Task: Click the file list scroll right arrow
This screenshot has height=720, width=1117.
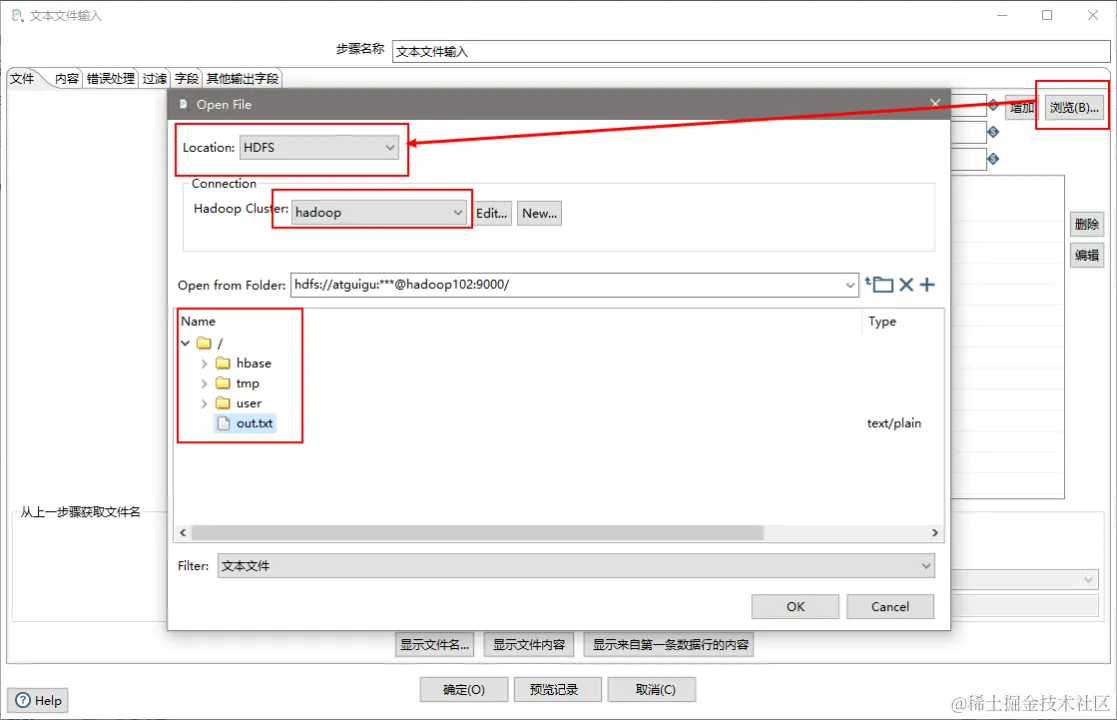Action: click(935, 533)
